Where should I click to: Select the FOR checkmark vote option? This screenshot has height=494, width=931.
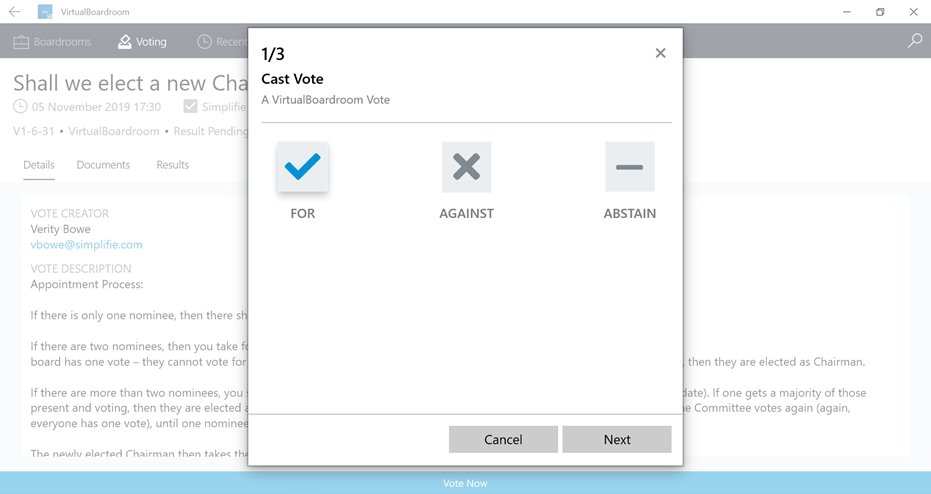coord(303,167)
